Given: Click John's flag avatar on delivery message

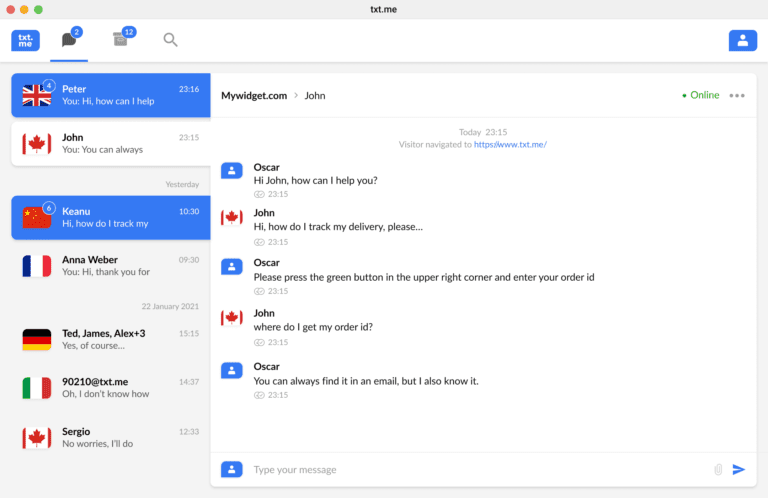Looking at the screenshot, I should point(232,217).
